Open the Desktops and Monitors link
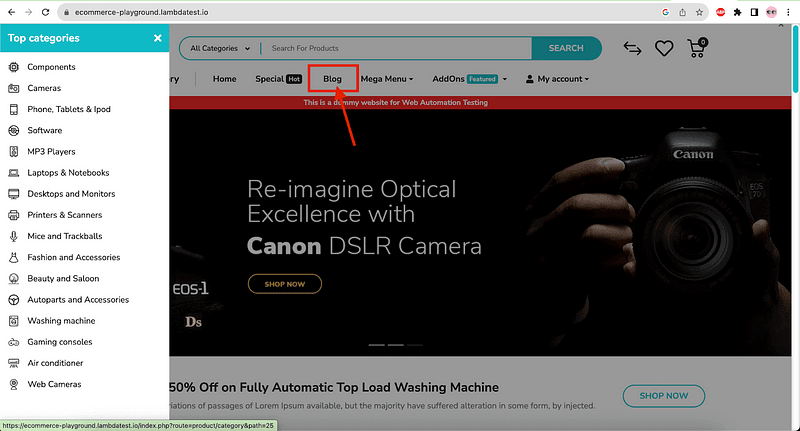 point(71,194)
